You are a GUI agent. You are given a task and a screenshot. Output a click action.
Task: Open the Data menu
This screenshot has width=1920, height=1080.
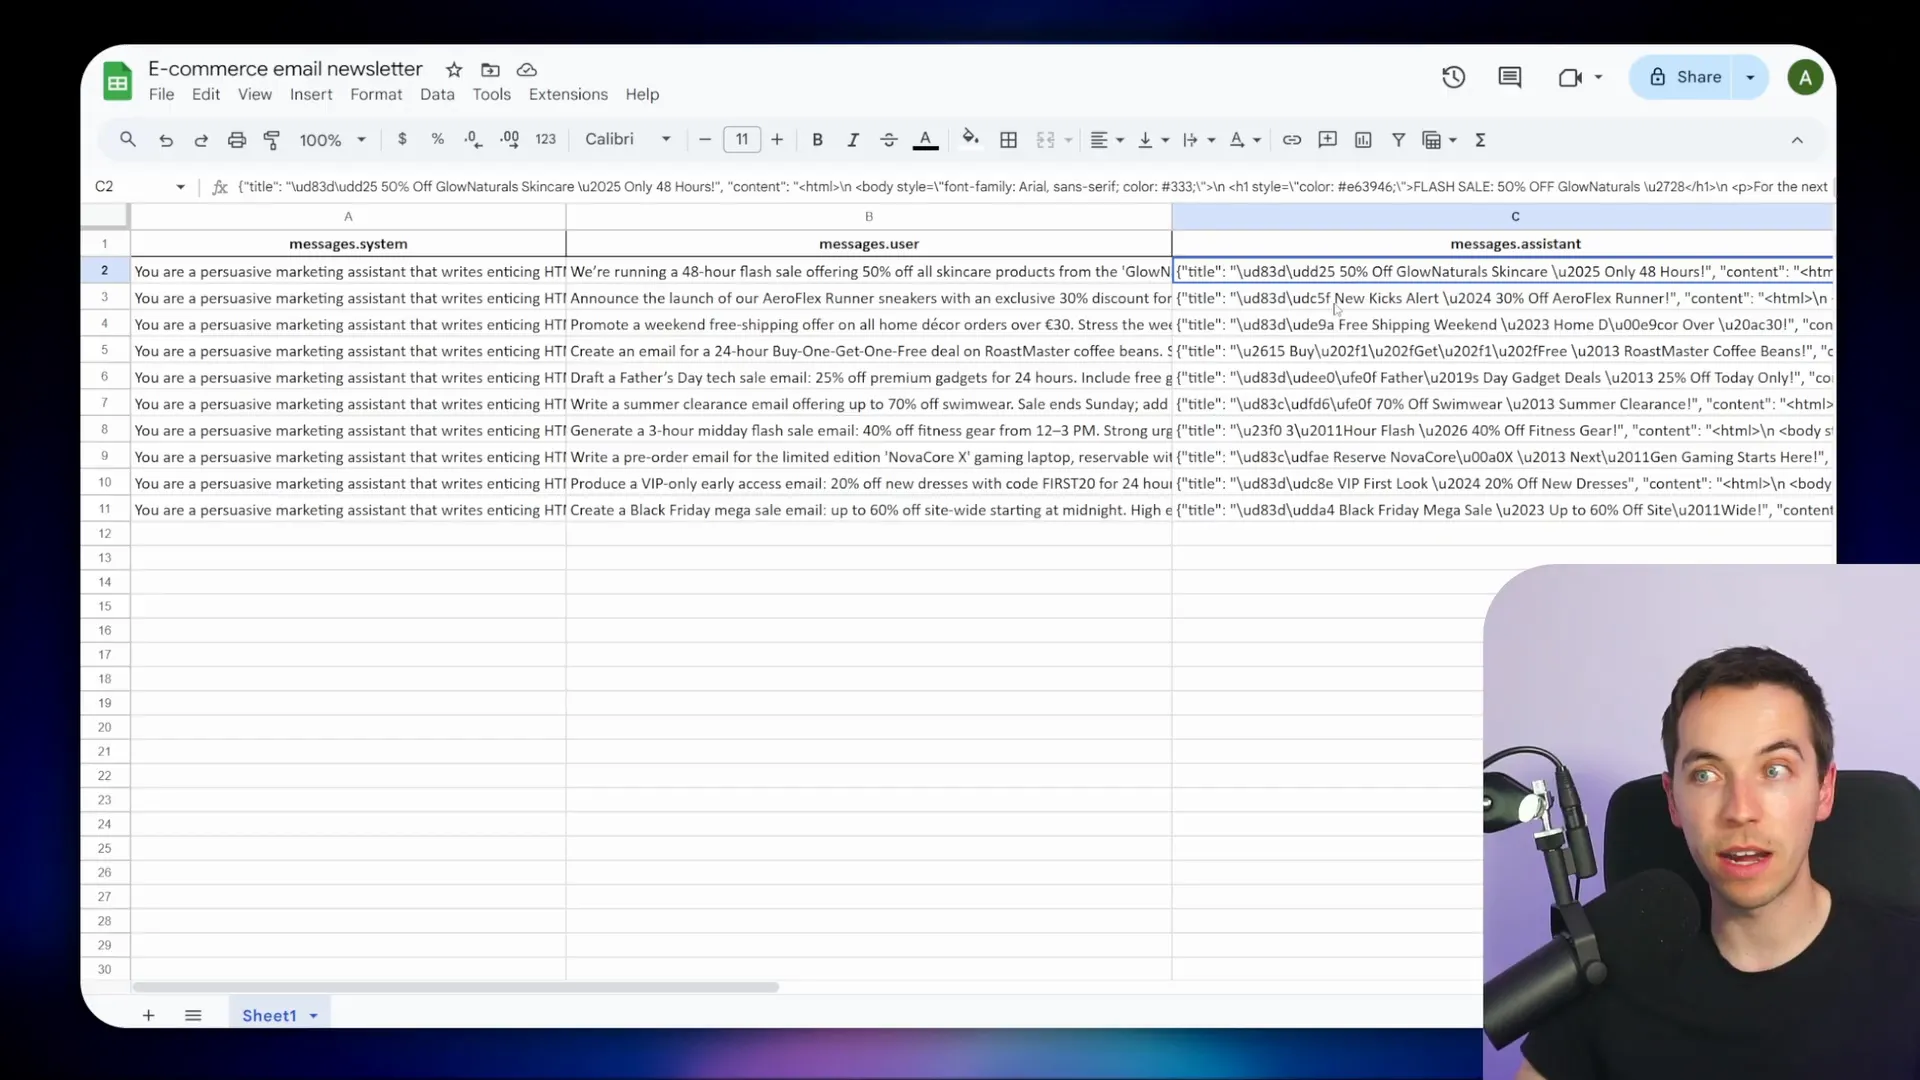[437, 94]
